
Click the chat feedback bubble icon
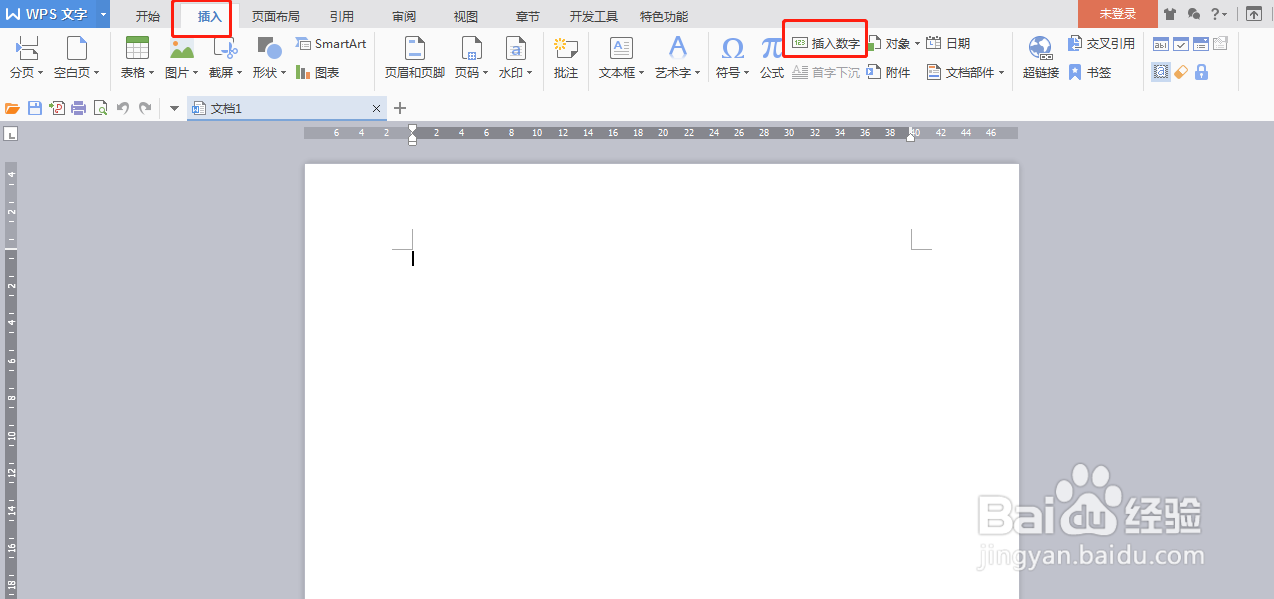coord(1194,14)
